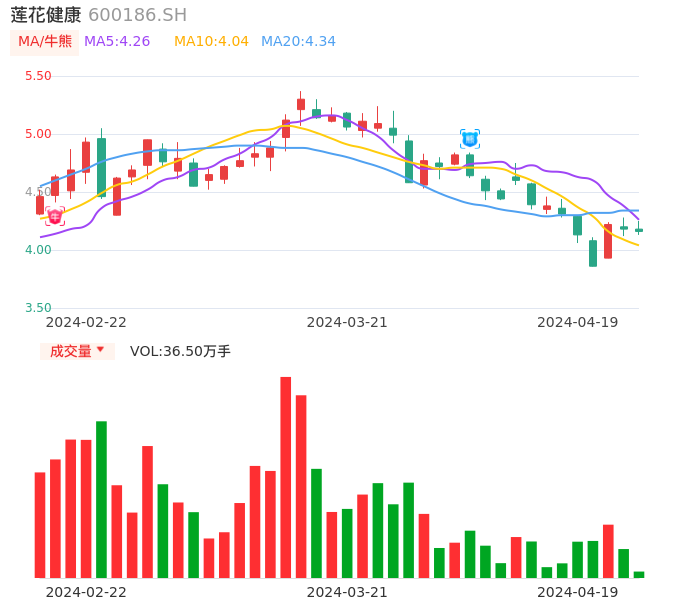Click the MA5:4.26 legend label
The width and height of the screenshot is (686, 606).
(117, 42)
